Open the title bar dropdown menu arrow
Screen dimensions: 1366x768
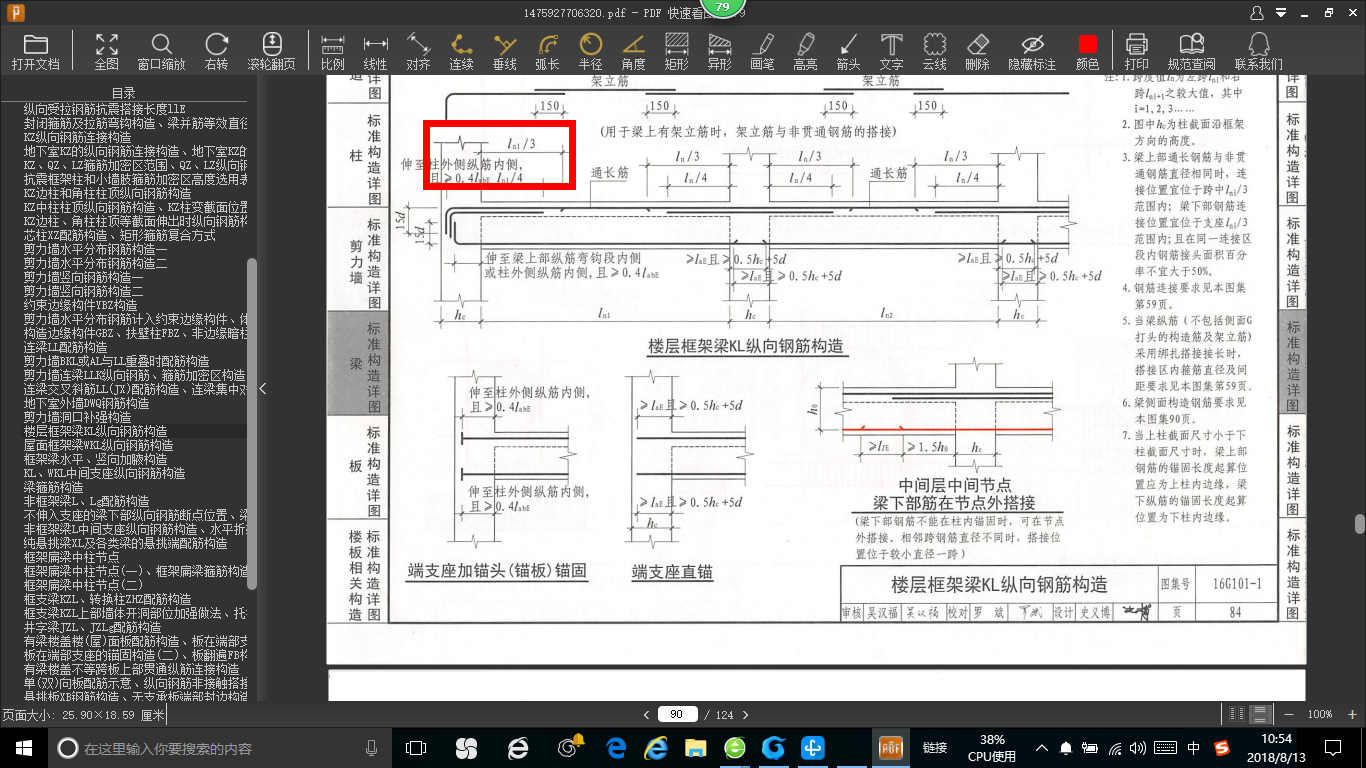point(1282,13)
